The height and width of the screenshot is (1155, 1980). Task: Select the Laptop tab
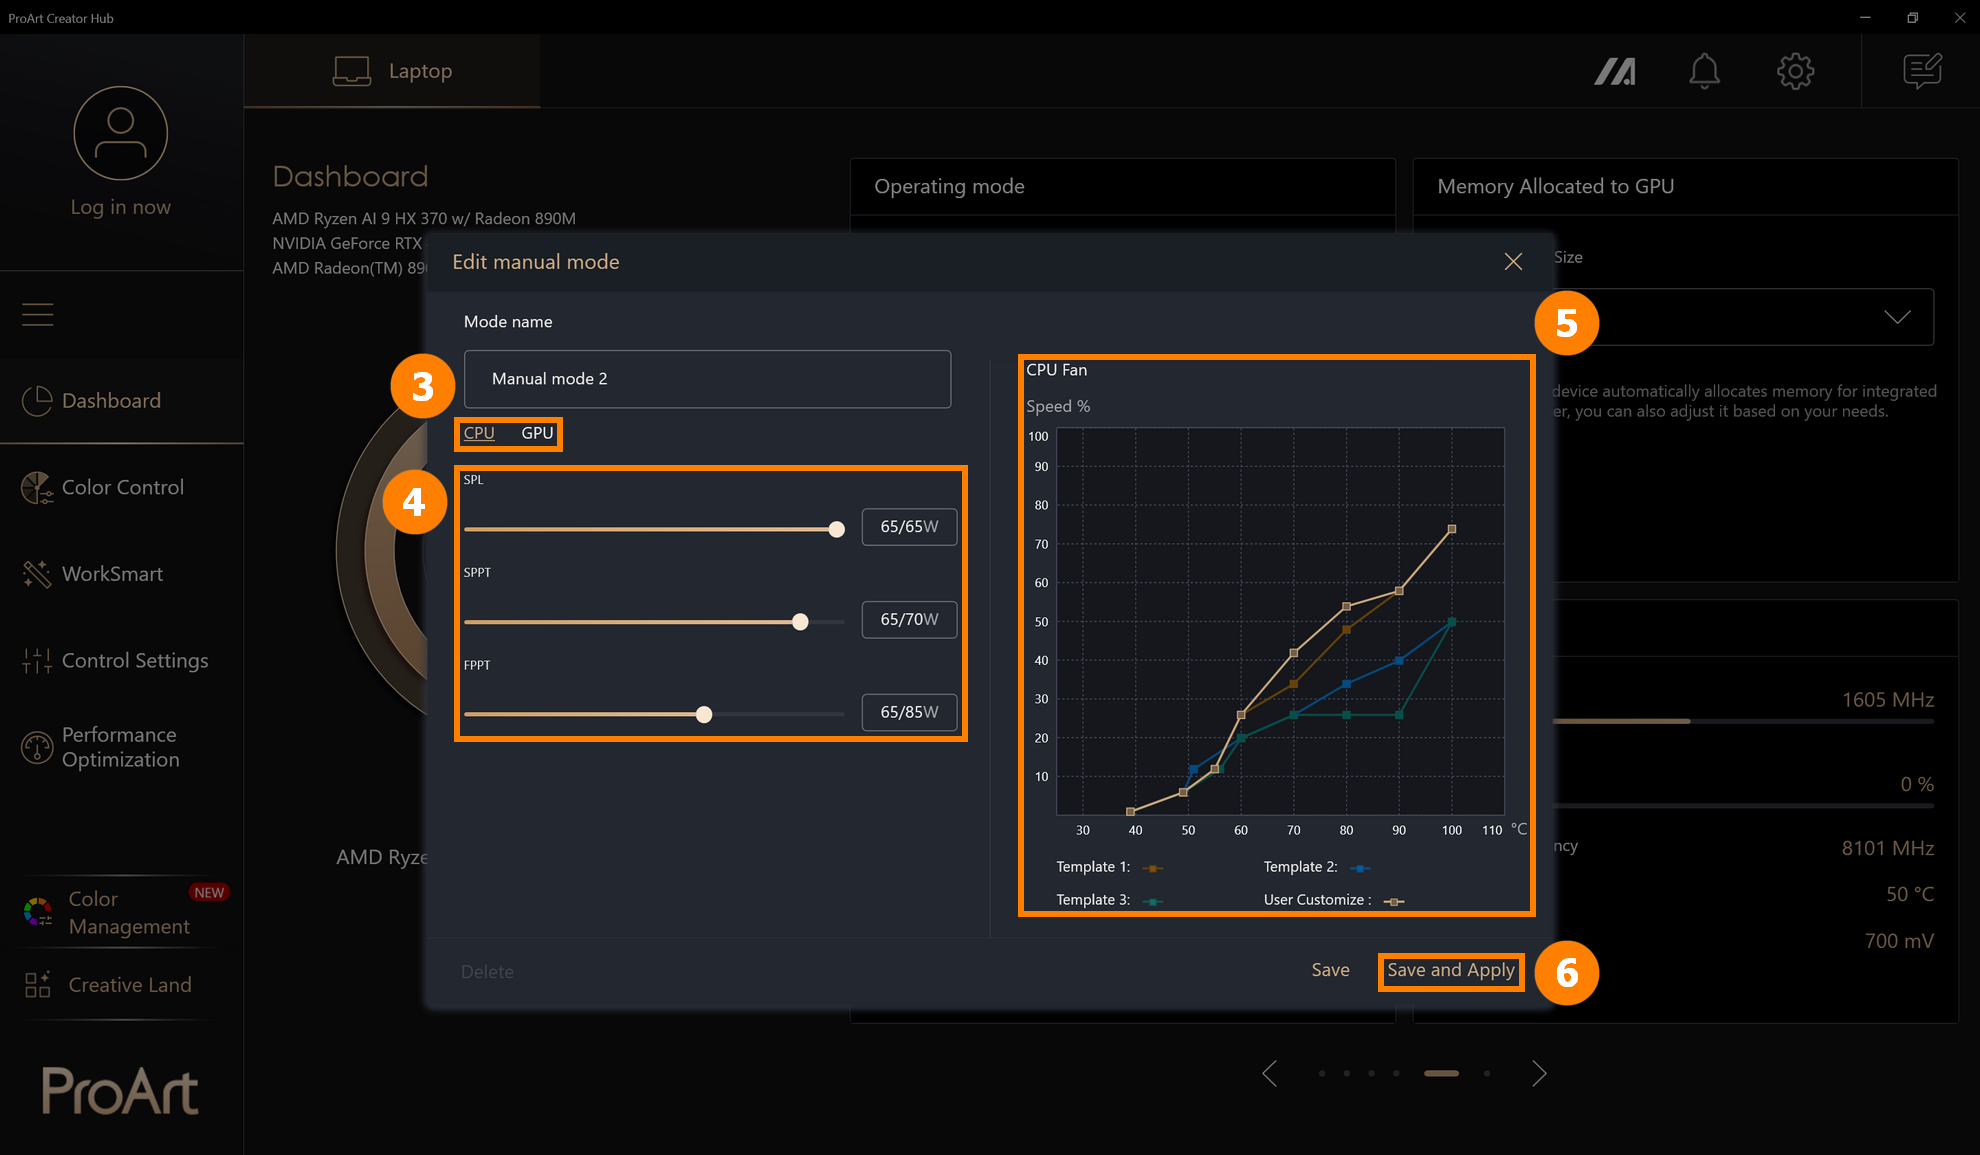pyautogui.click(x=392, y=71)
